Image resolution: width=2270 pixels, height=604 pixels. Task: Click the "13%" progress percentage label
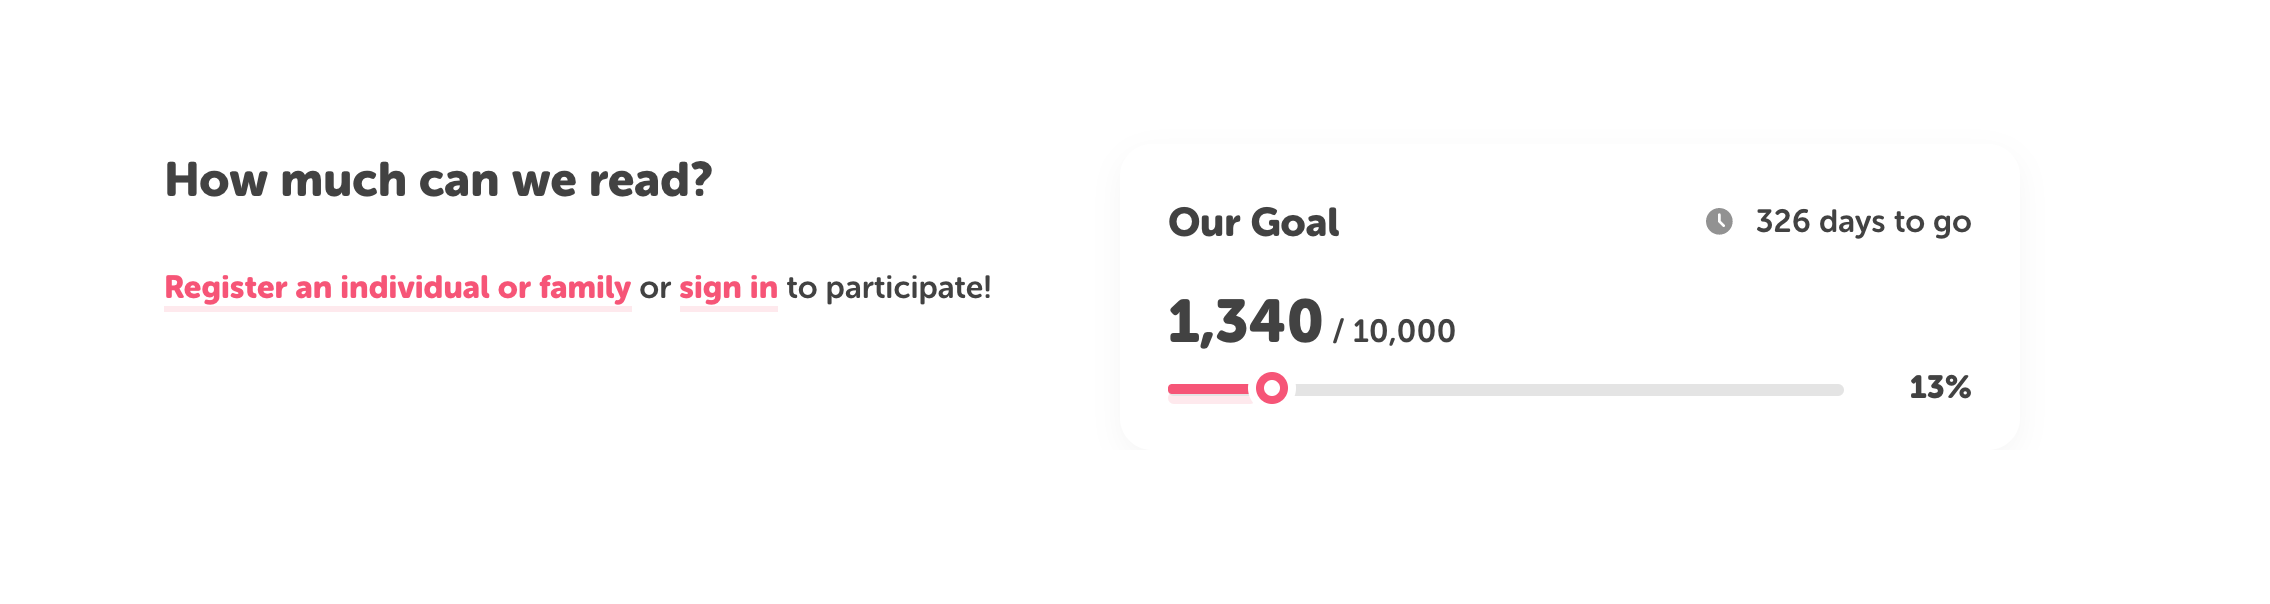coord(1939,387)
